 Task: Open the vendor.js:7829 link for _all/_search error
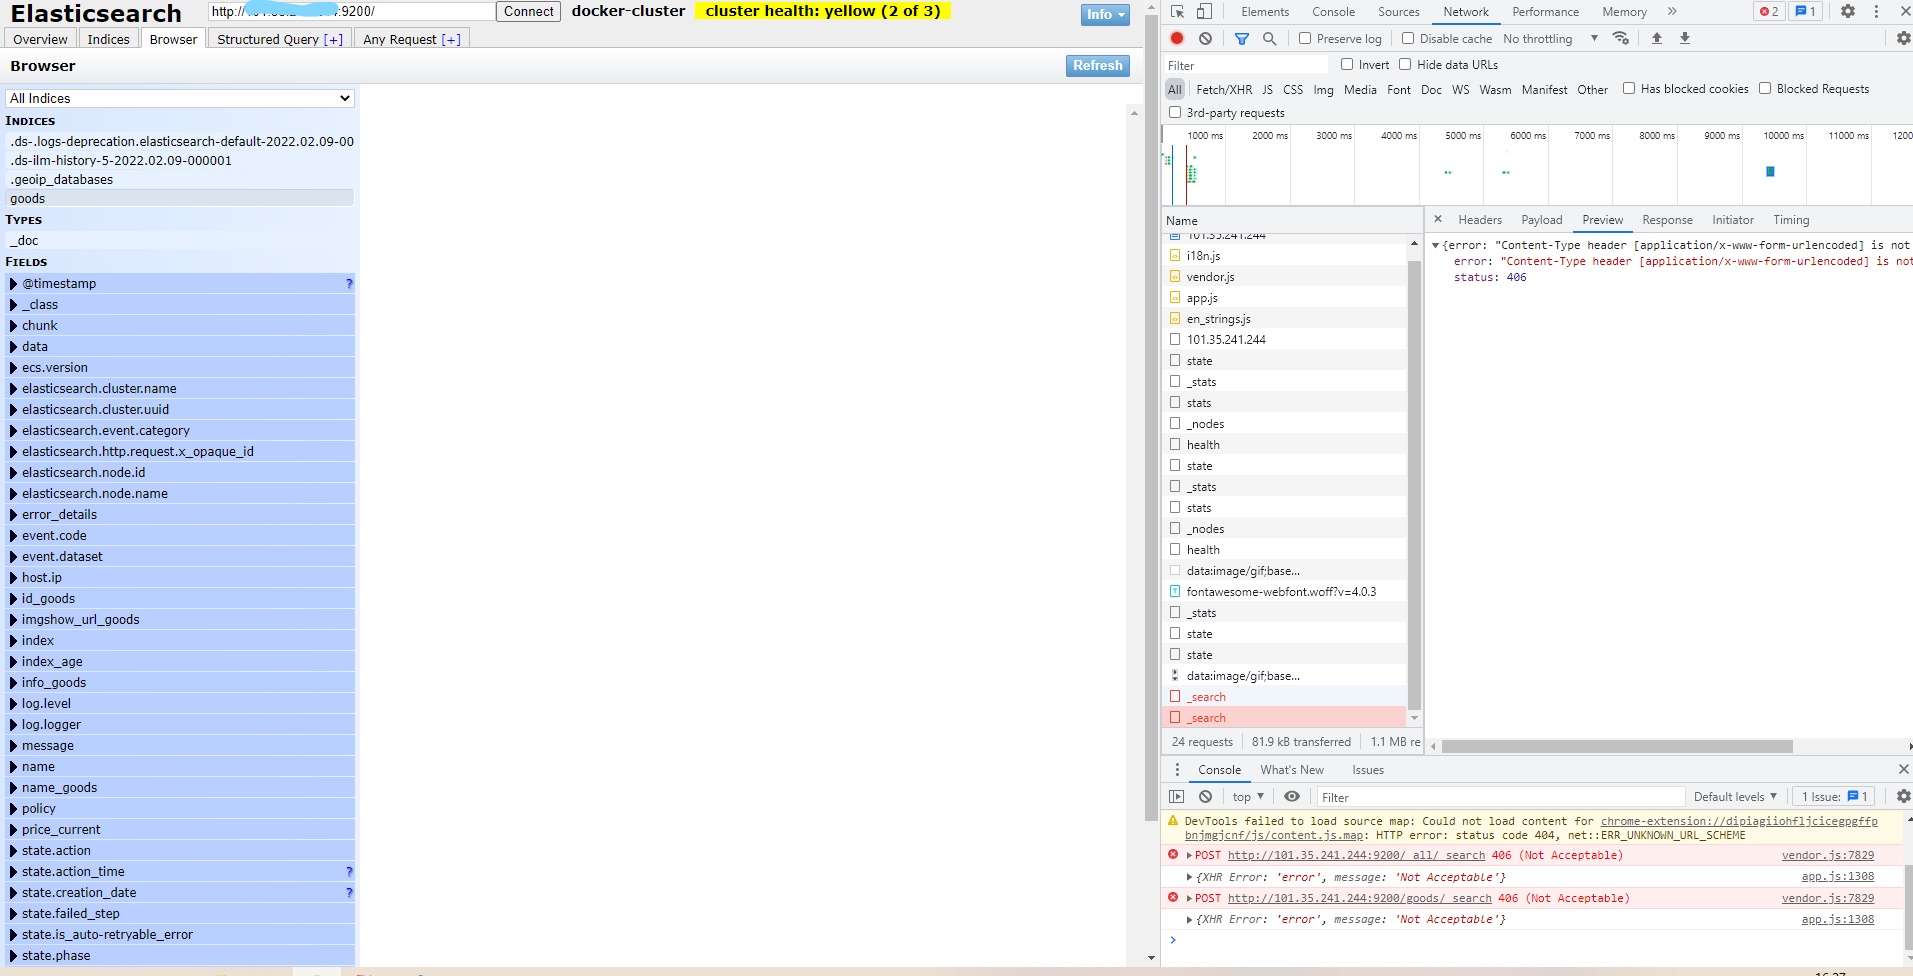1827,855
